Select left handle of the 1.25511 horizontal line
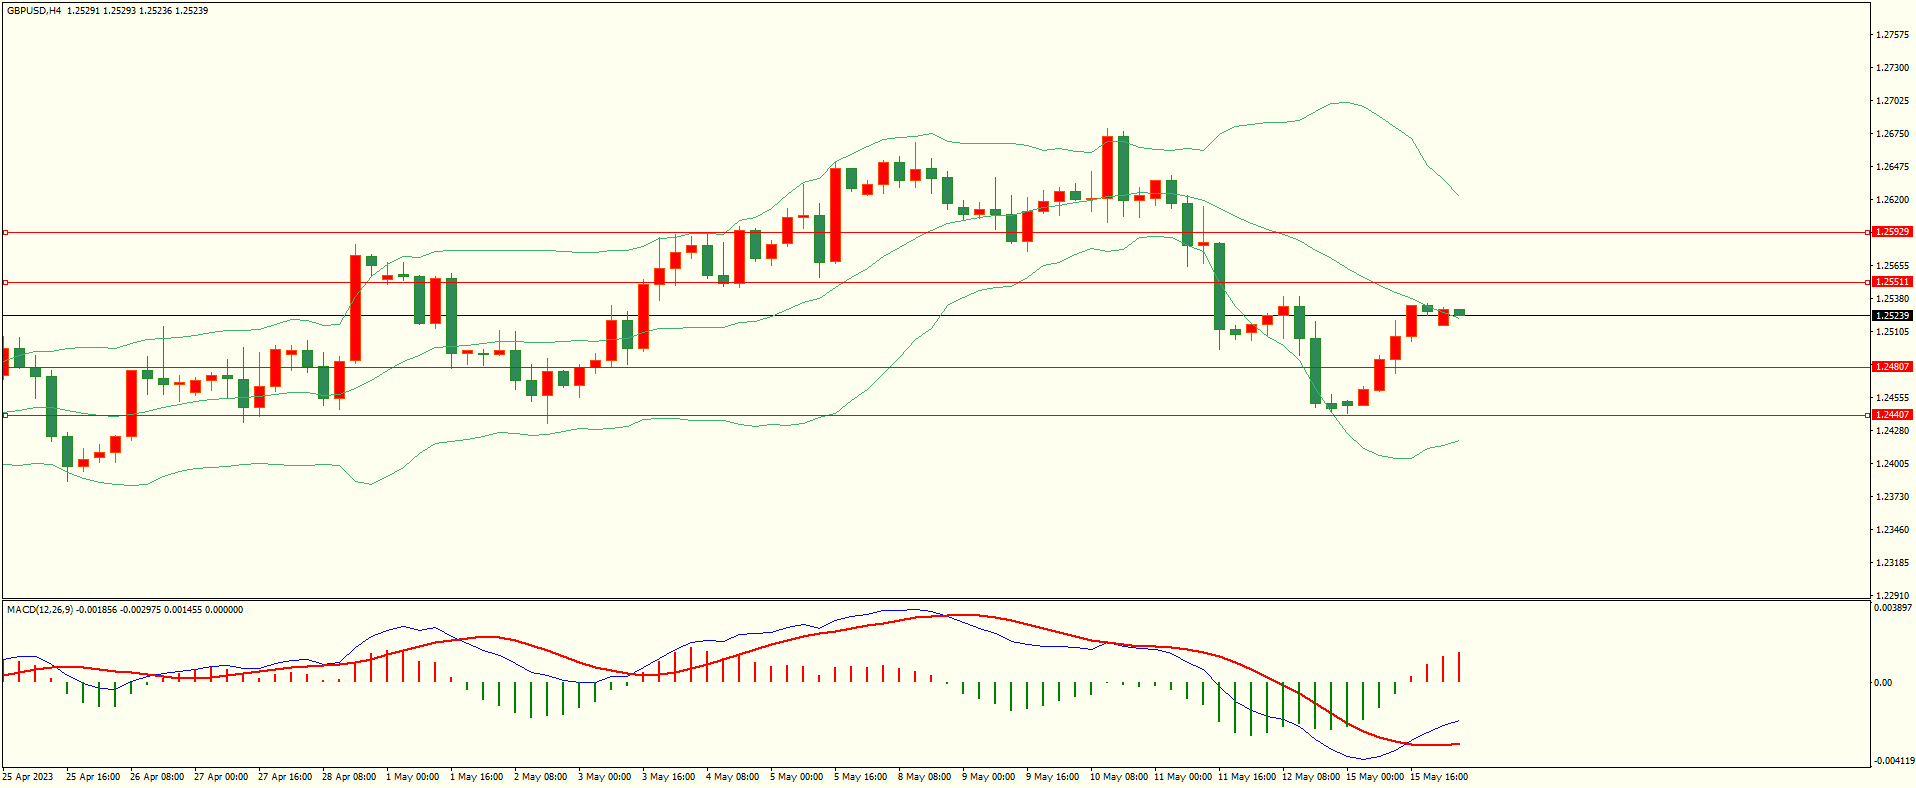The height and width of the screenshot is (788, 1916). [x=5, y=282]
